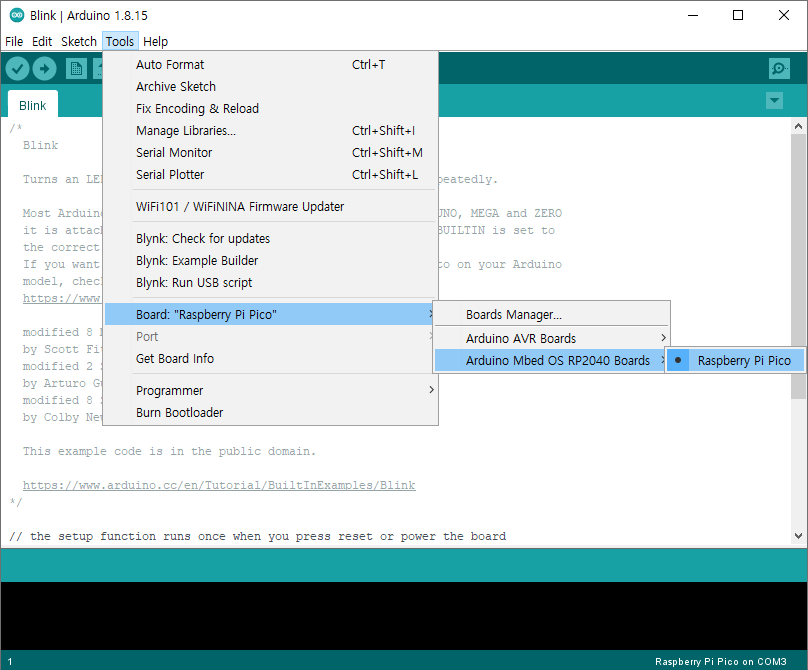Click the Arduino logo in title bar
Viewport: 808px width, 670px height.
pos(17,15)
